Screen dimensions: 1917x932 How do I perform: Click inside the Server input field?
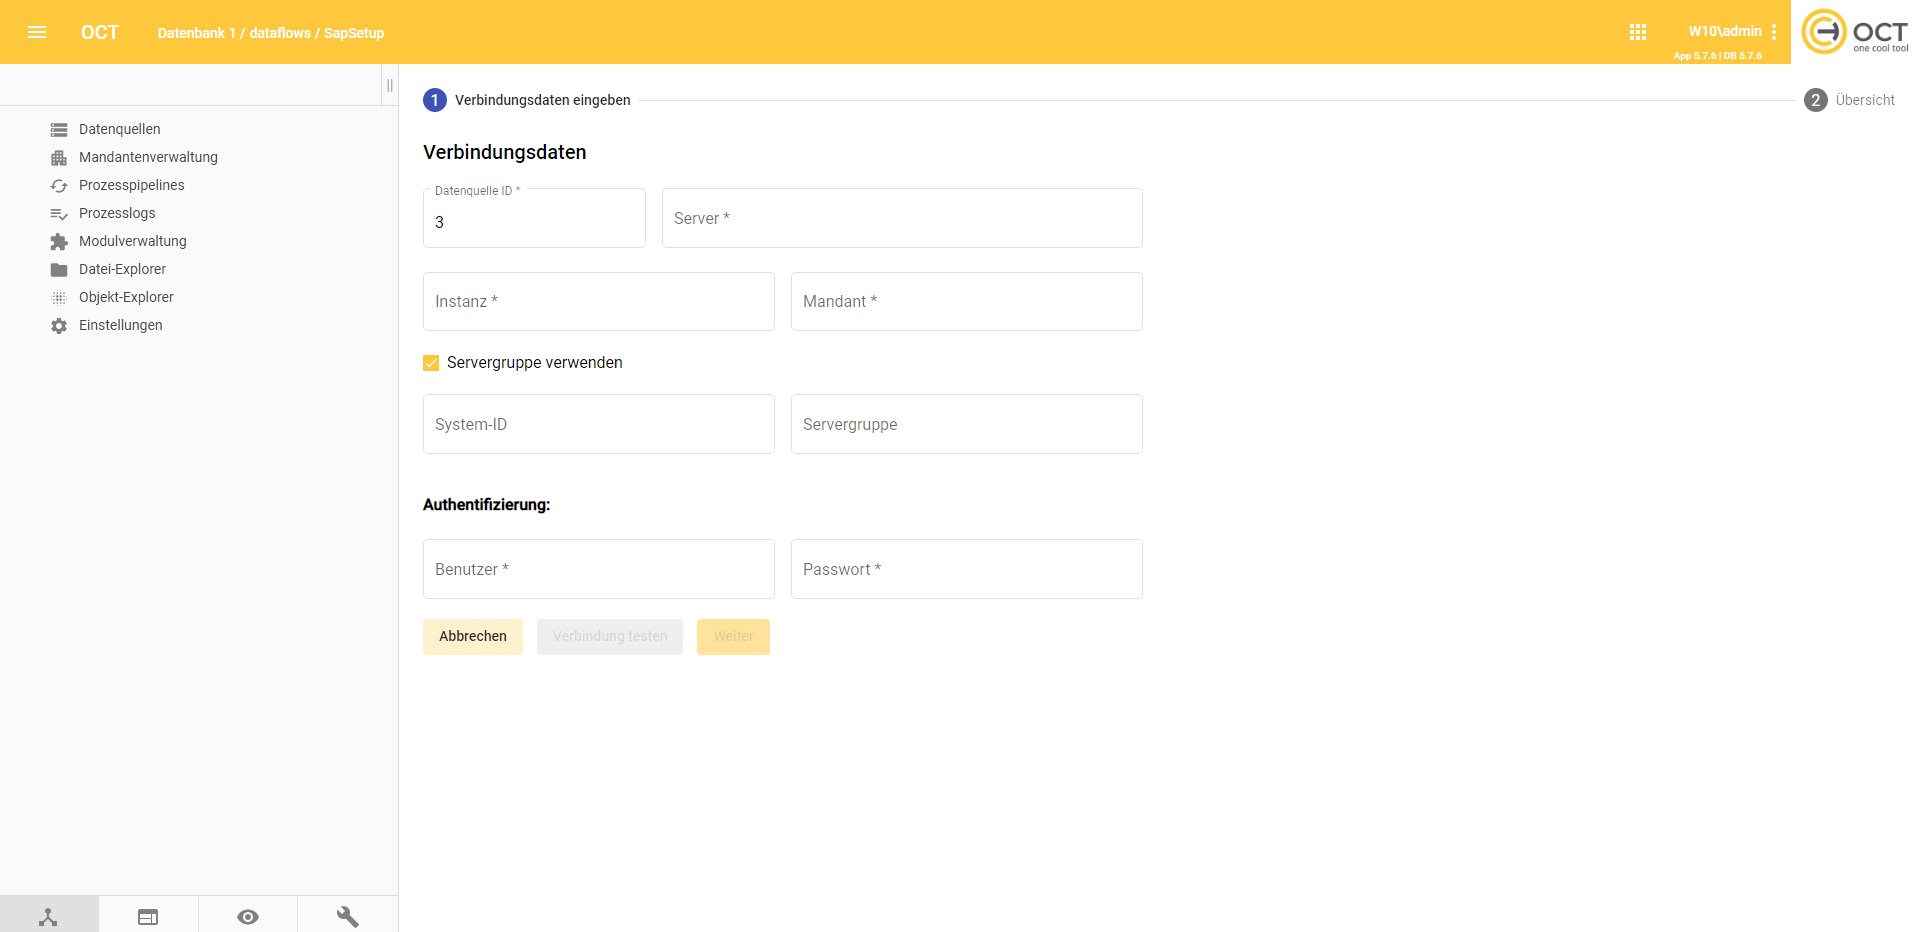901,218
